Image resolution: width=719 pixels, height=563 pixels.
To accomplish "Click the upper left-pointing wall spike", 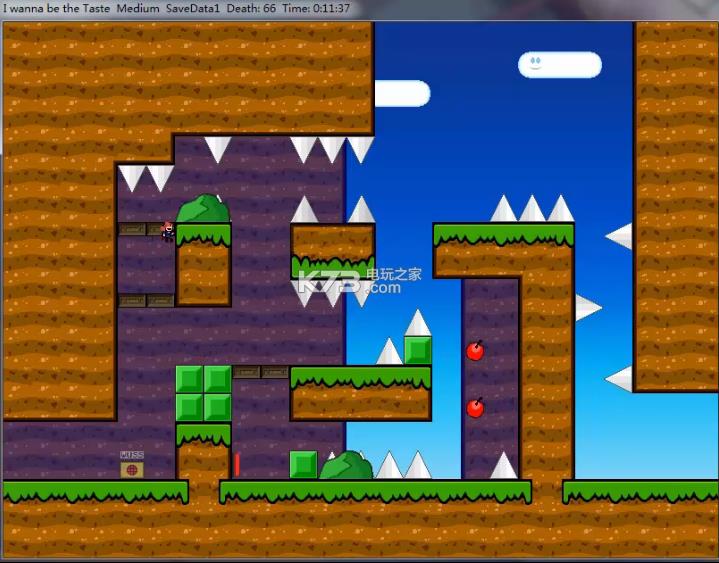I will pos(620,236).
